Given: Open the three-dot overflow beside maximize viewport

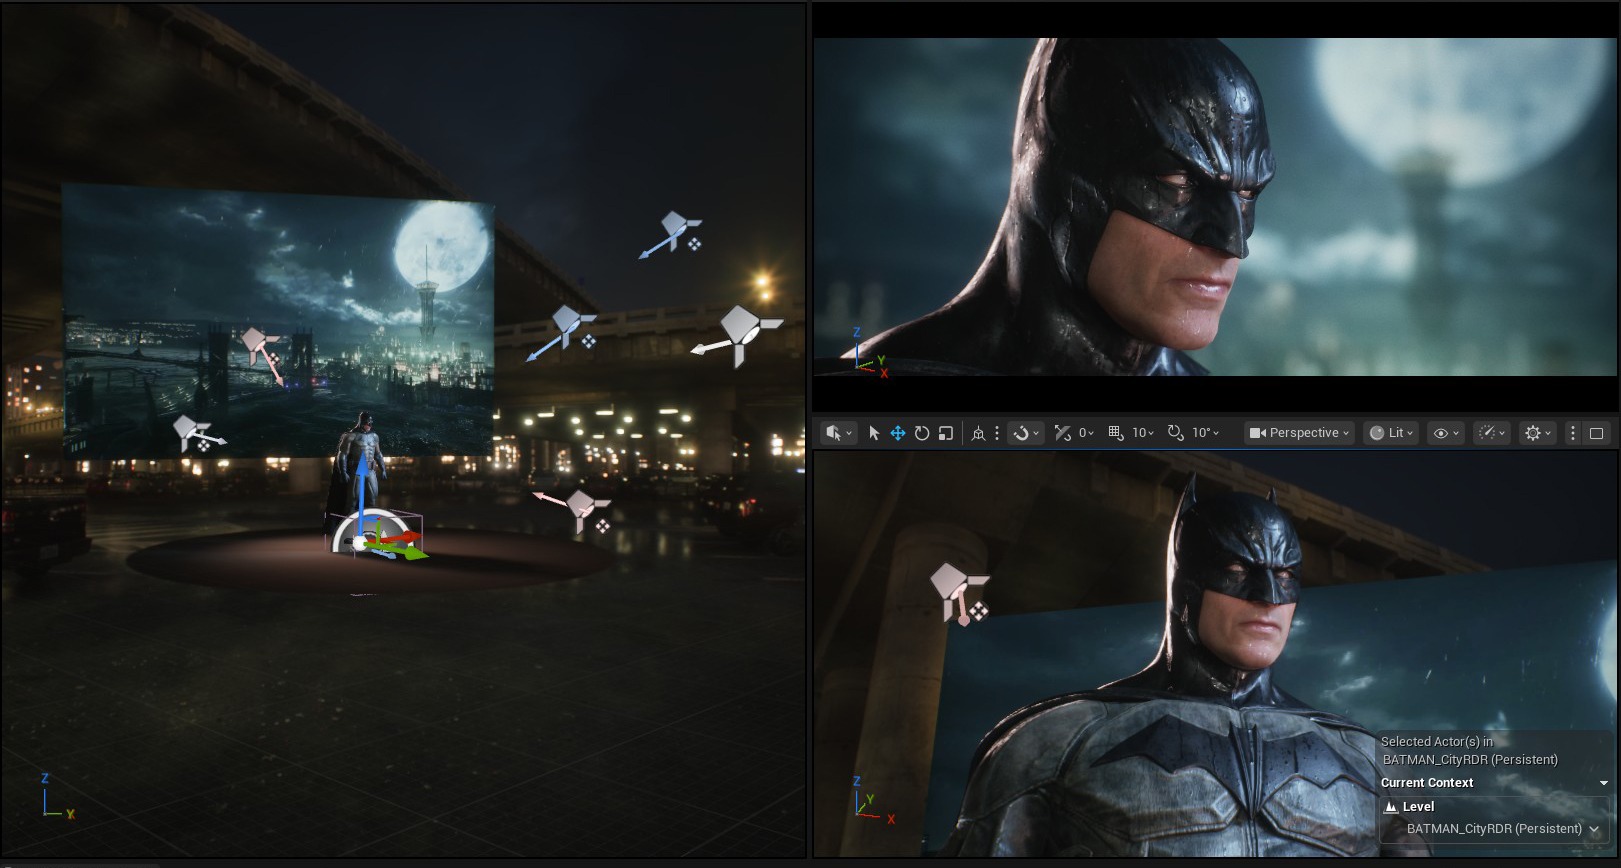Looking at the screenshot, I should tap(1573, 433).
